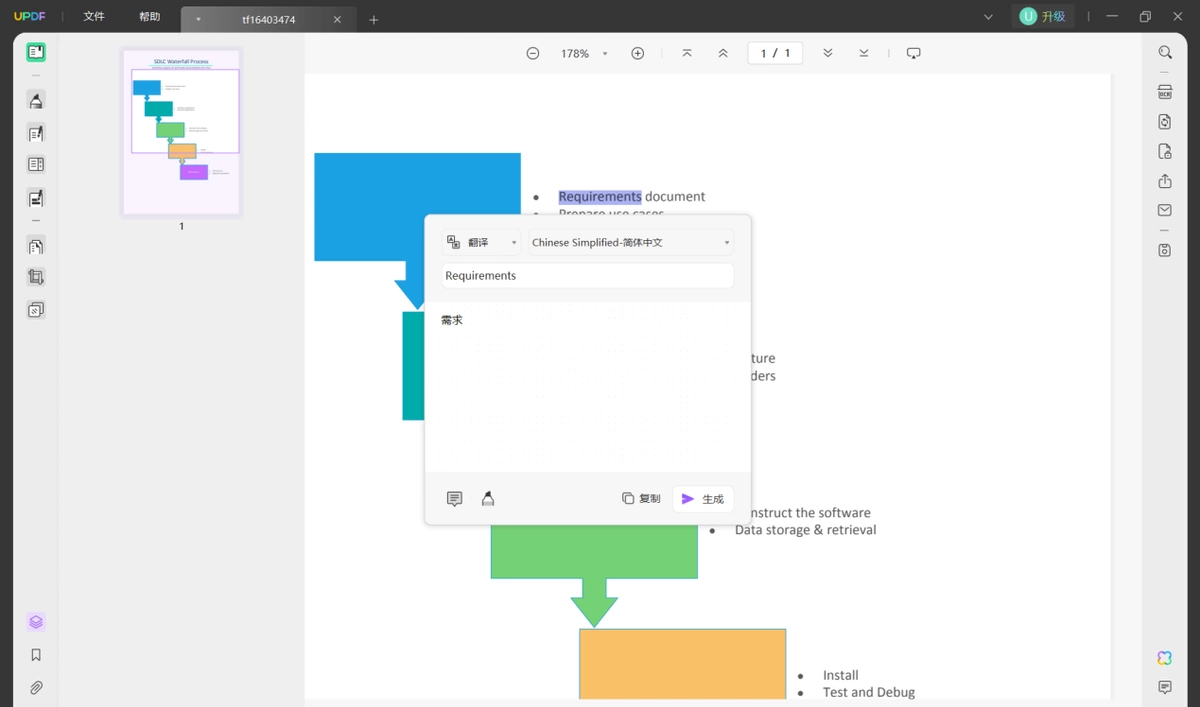Zoom out with minus button
1200x707 pixels.
click(533, 53)
